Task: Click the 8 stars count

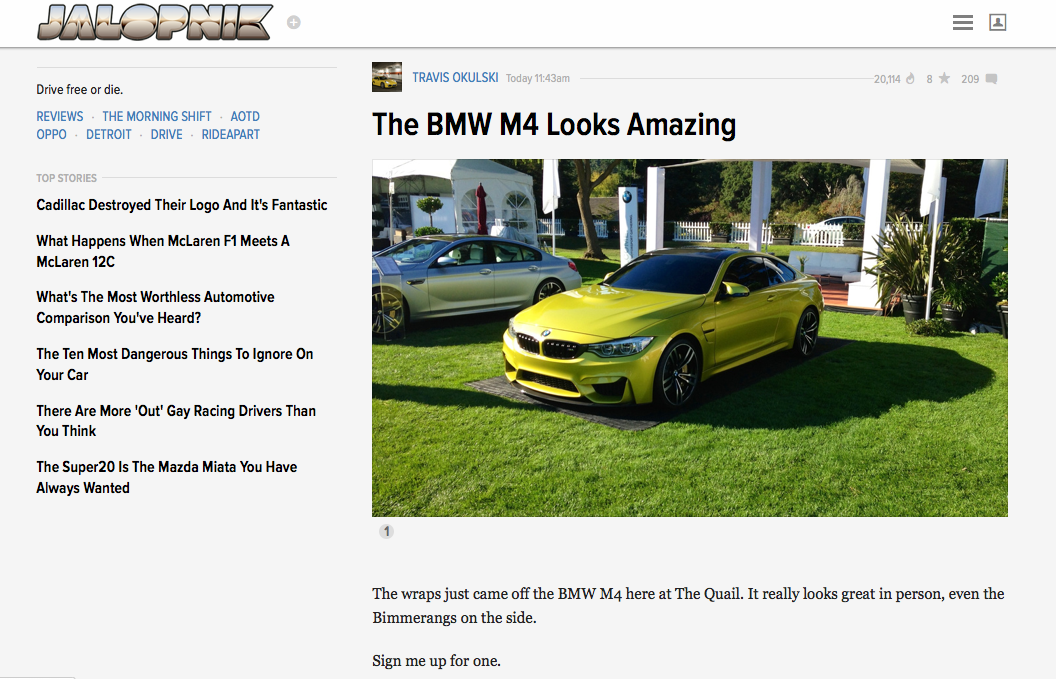Action: pos(929,79)
